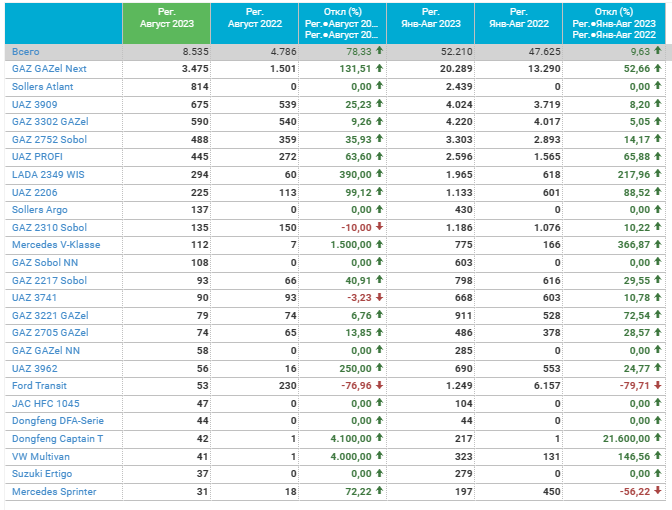Open the JAC HFC 1045 link
This screenshot has height=510, width=672.
pyautogui.click(x=46, y=404)
